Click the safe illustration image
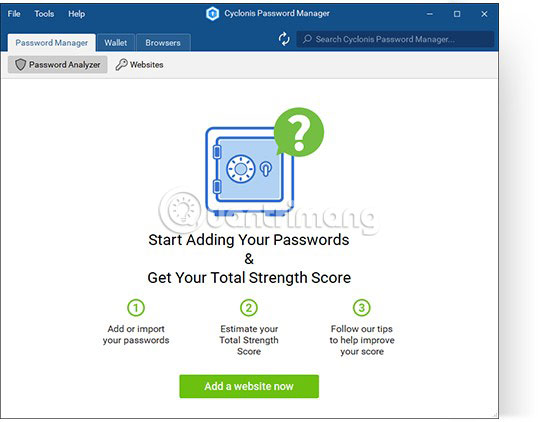The height and width of the screenshot is (422, 538). 249,171
